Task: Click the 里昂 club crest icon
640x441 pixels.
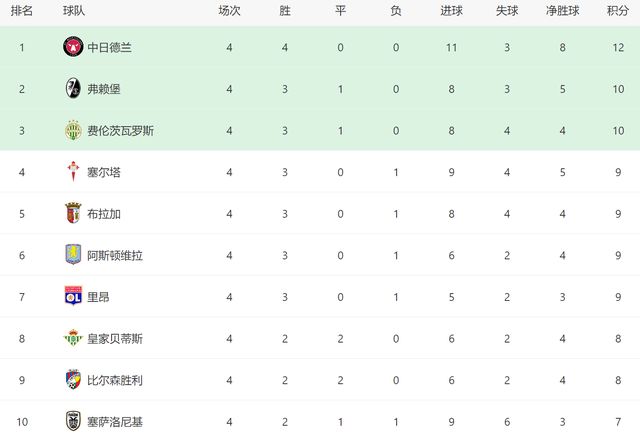Action: click(x=72, y=297)
